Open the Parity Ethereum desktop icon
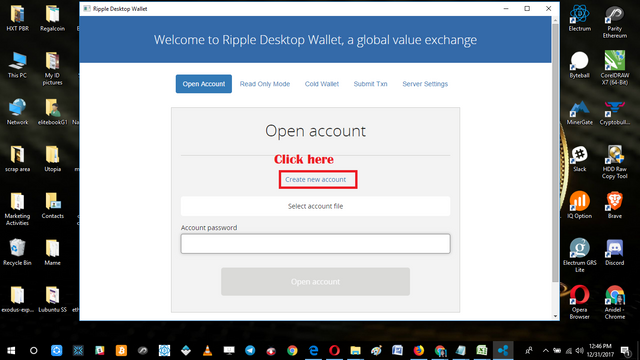Image resolution: width=640 pixels, height=360 pixels. [x=615, y=22]
